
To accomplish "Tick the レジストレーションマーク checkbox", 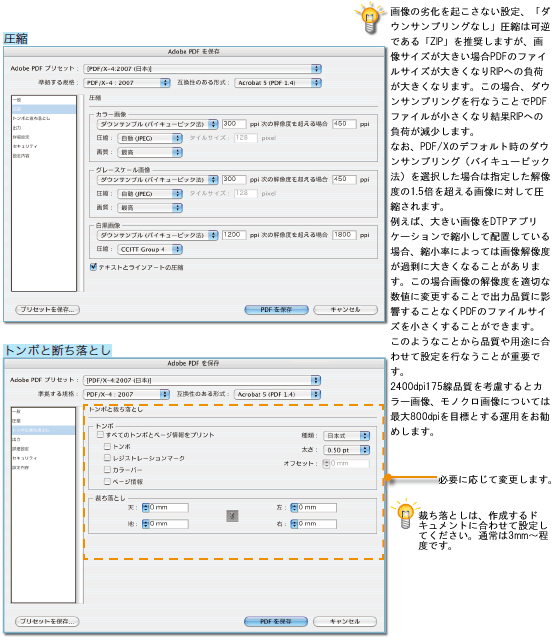I will [x=107, y=458].
